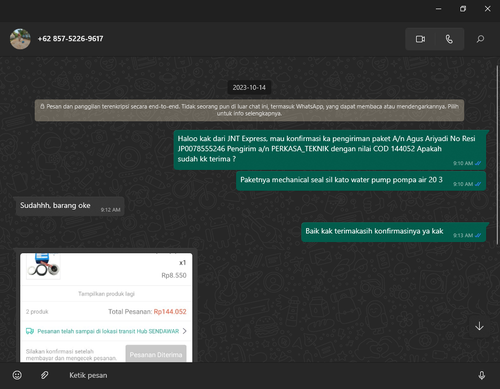Image resolution: width=500 pixels, height=389 pixels.
Task: Select the 'Haloo kak dari JNT Express' message
Action: (x=330, y=150)
